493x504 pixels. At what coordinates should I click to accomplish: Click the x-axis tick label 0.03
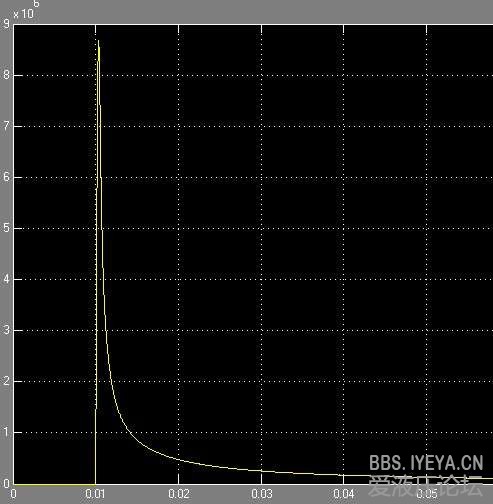(x=262, y=494)
